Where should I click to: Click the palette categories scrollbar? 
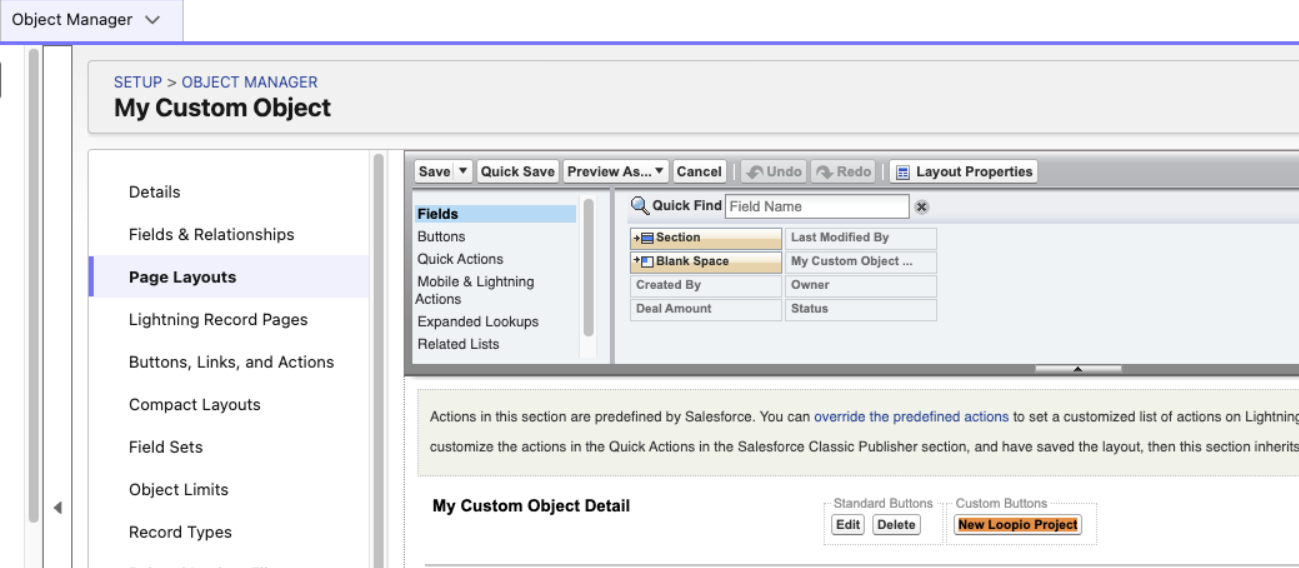coord(588,267)
